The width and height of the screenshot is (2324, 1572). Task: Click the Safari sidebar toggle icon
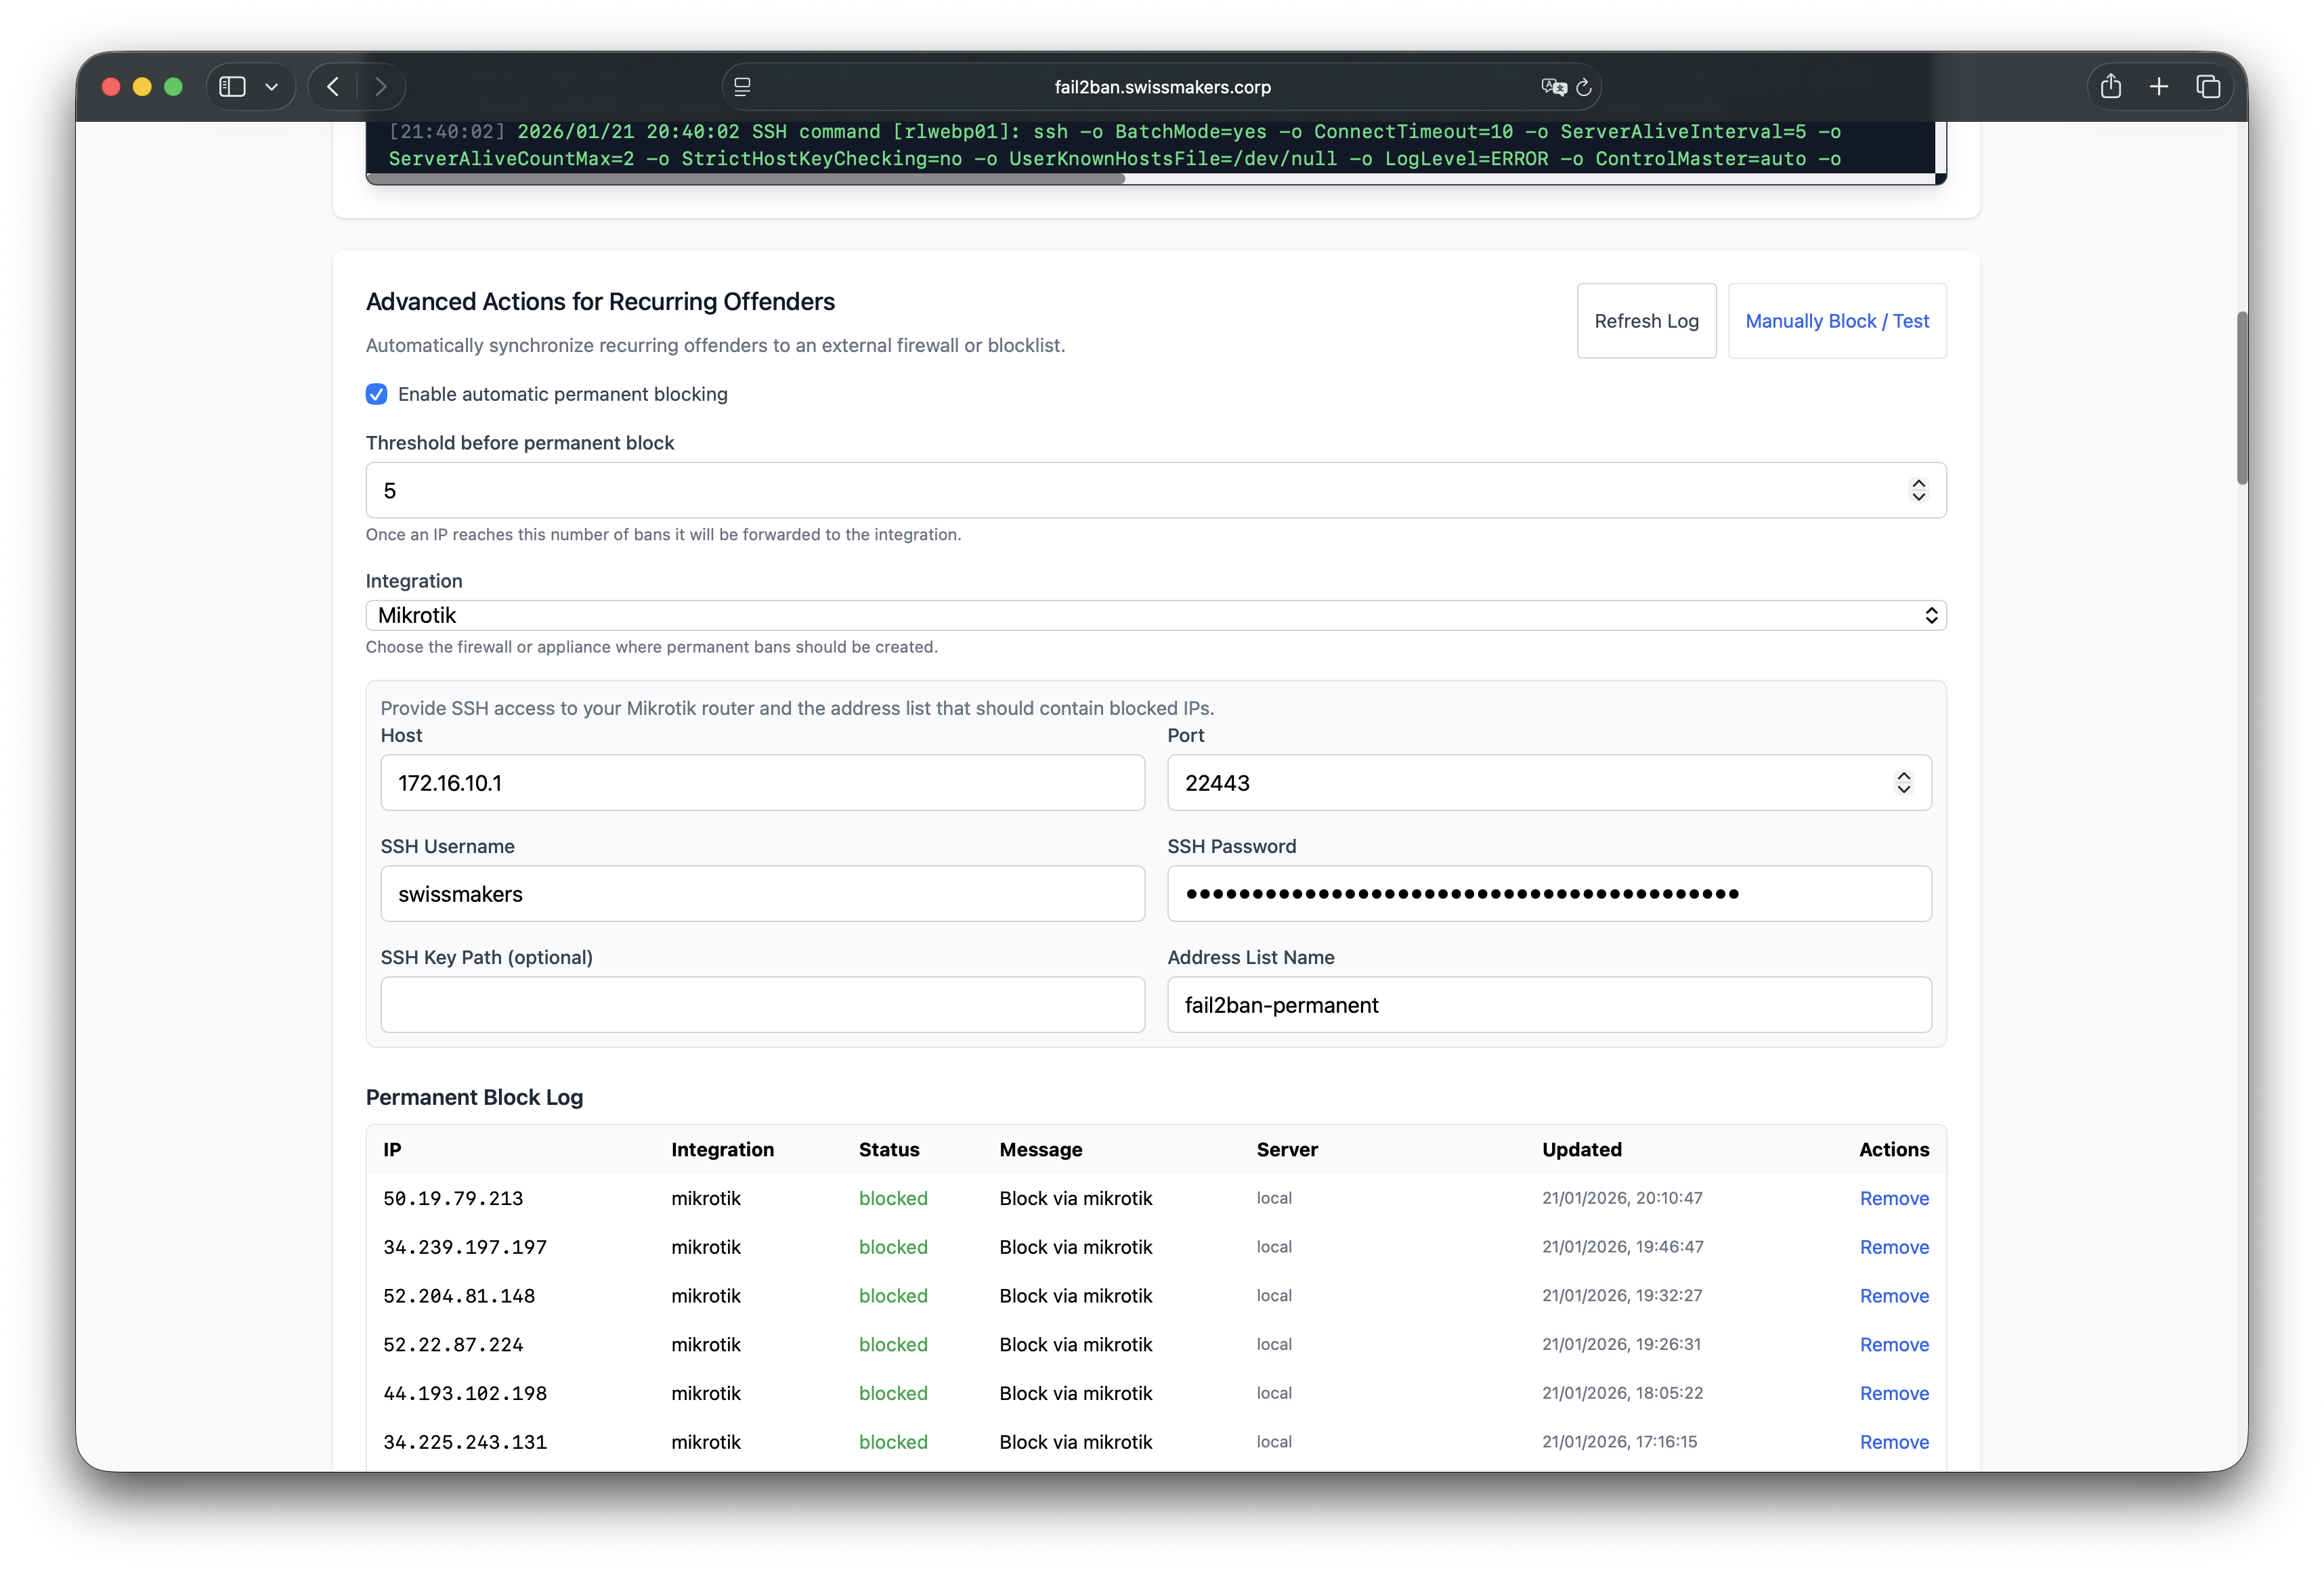pos(232,87)
